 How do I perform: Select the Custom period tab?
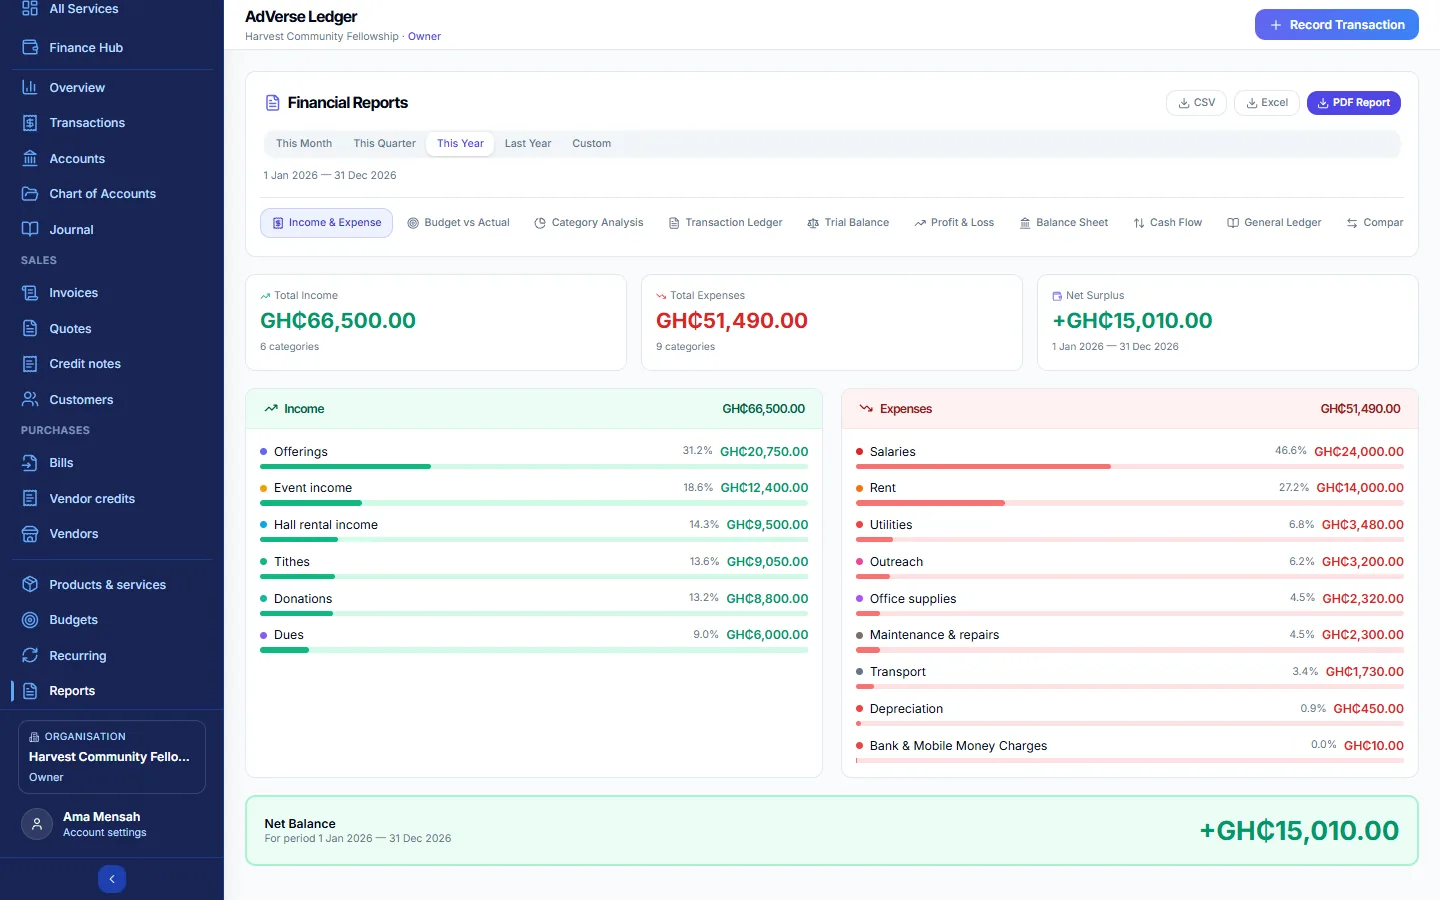point(591,144)
